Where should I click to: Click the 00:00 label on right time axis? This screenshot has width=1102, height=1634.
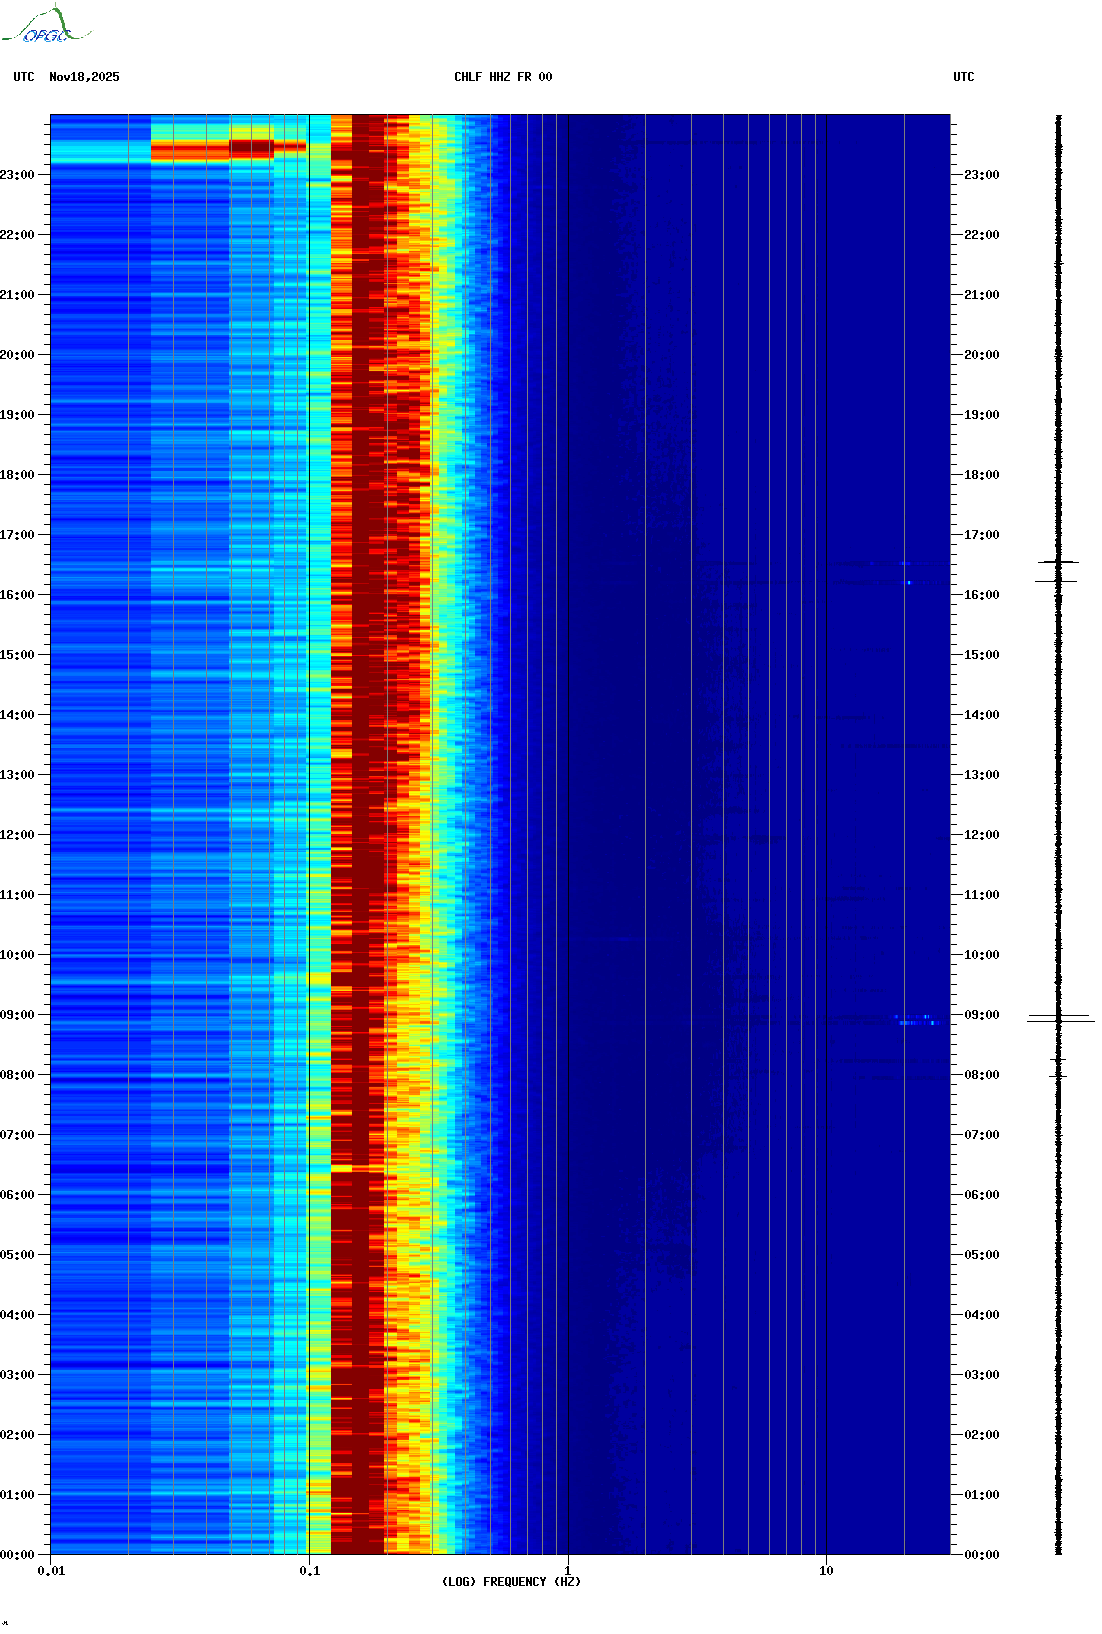[x=981, y=1555]
